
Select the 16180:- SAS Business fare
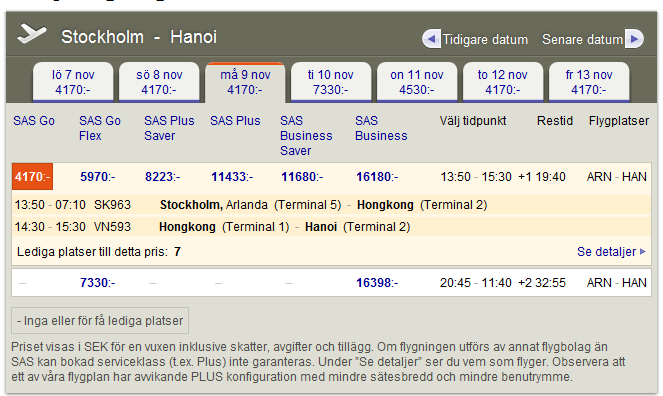[x=377, y=177]
